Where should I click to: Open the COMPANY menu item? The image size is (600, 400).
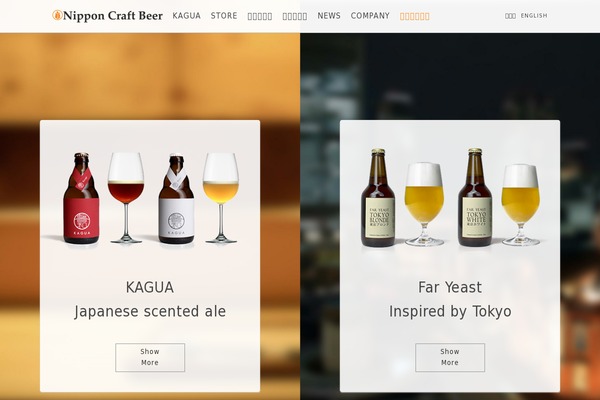[370, 16]
